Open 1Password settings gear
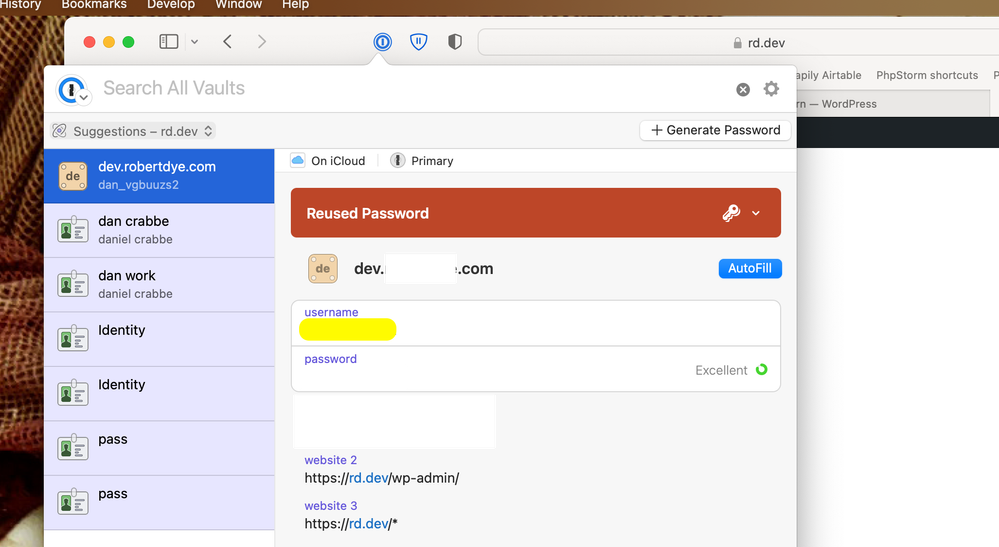The width and height of the screenshot is (999, 547). (771, 89)
